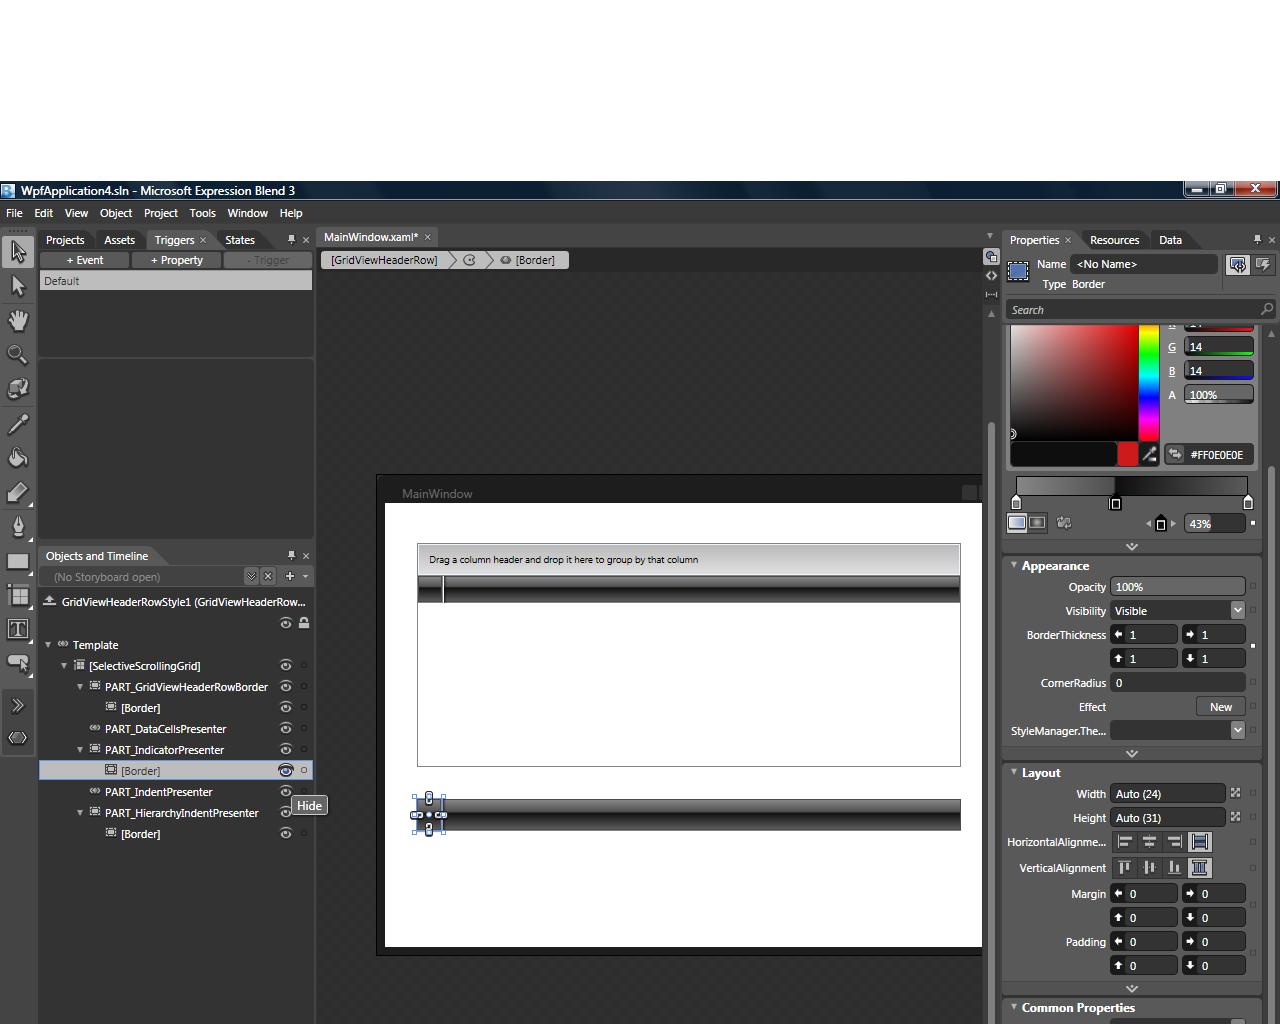Toggle visibility of PART_DataCellsPresenter
The height and width of the screenshot is (1024, 1280).
click(286, 729)
